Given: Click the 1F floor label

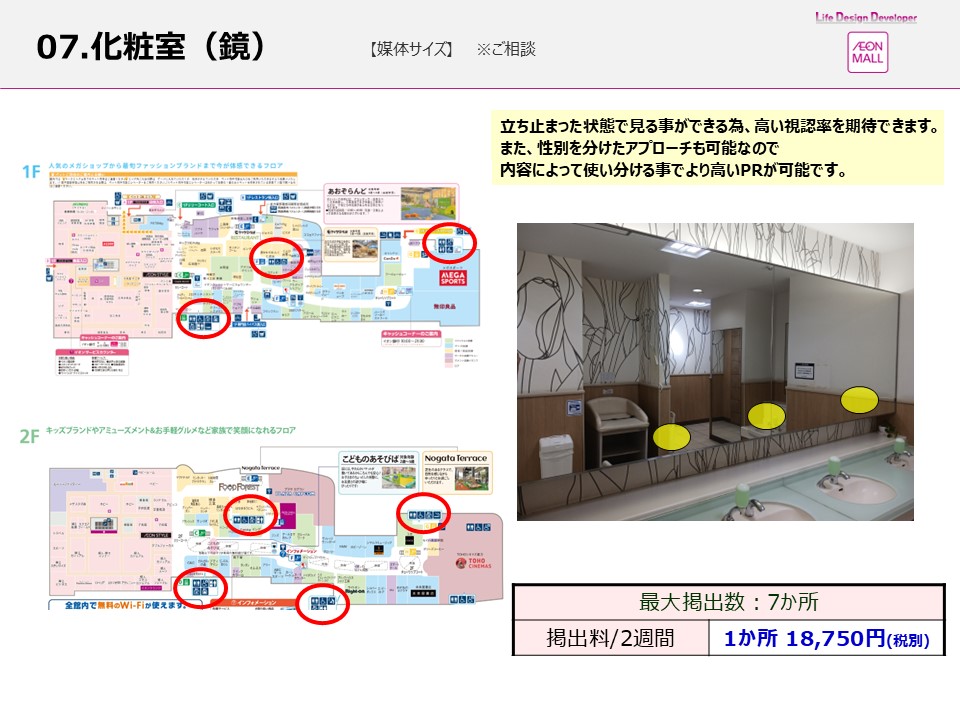Looking at the screenshot, I should [31, 172].
